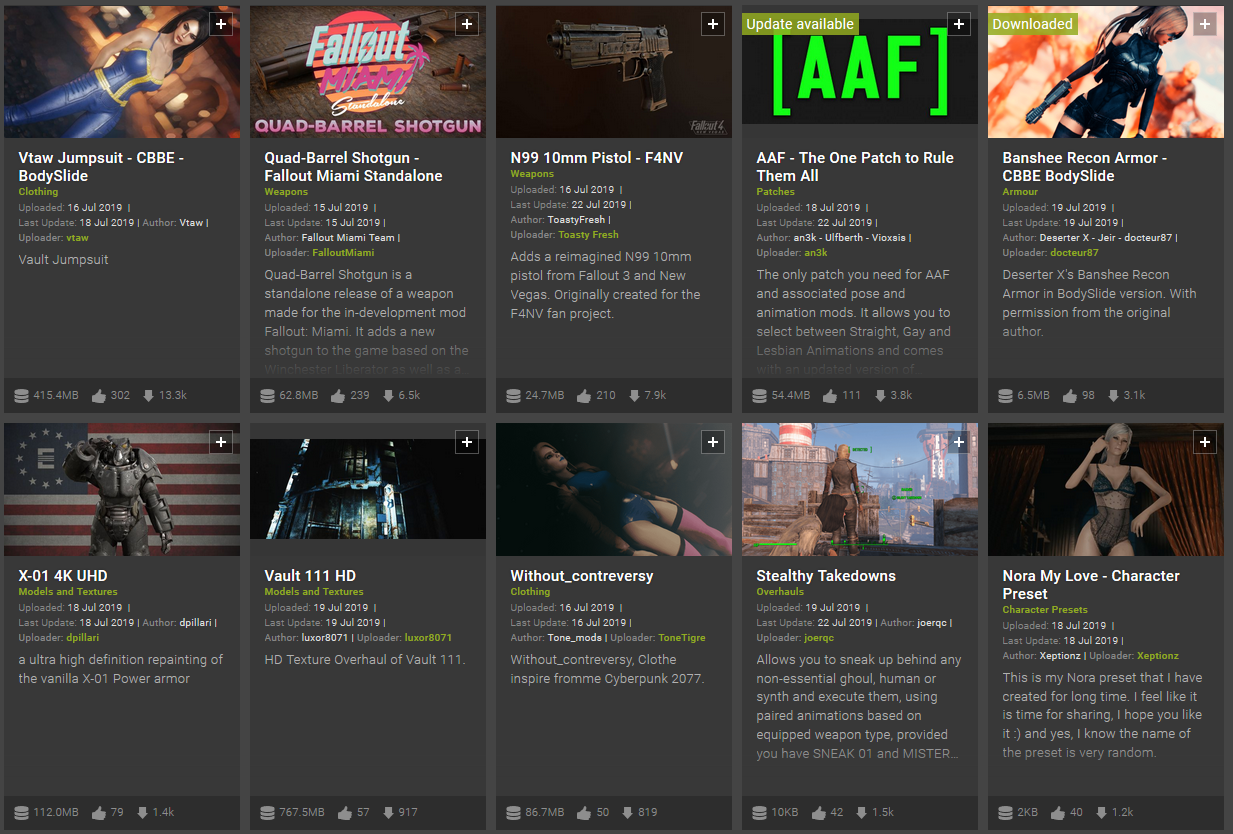Click download arrow icon on Vtaw Jumpsuit card
The height and width of the screenshot is (834, 1233).
coord(149,395)
